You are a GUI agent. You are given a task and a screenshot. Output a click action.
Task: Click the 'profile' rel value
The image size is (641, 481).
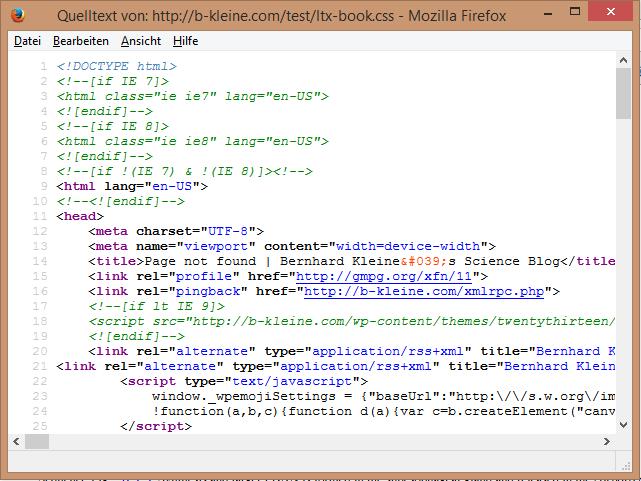point(204,276)
